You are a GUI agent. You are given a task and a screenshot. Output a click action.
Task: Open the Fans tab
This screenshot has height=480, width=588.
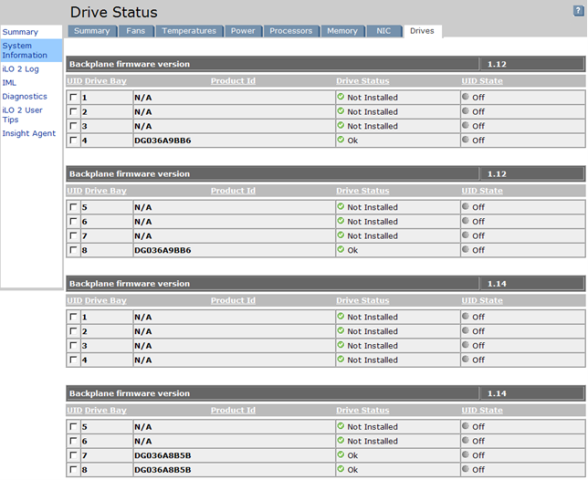(136, 31)
